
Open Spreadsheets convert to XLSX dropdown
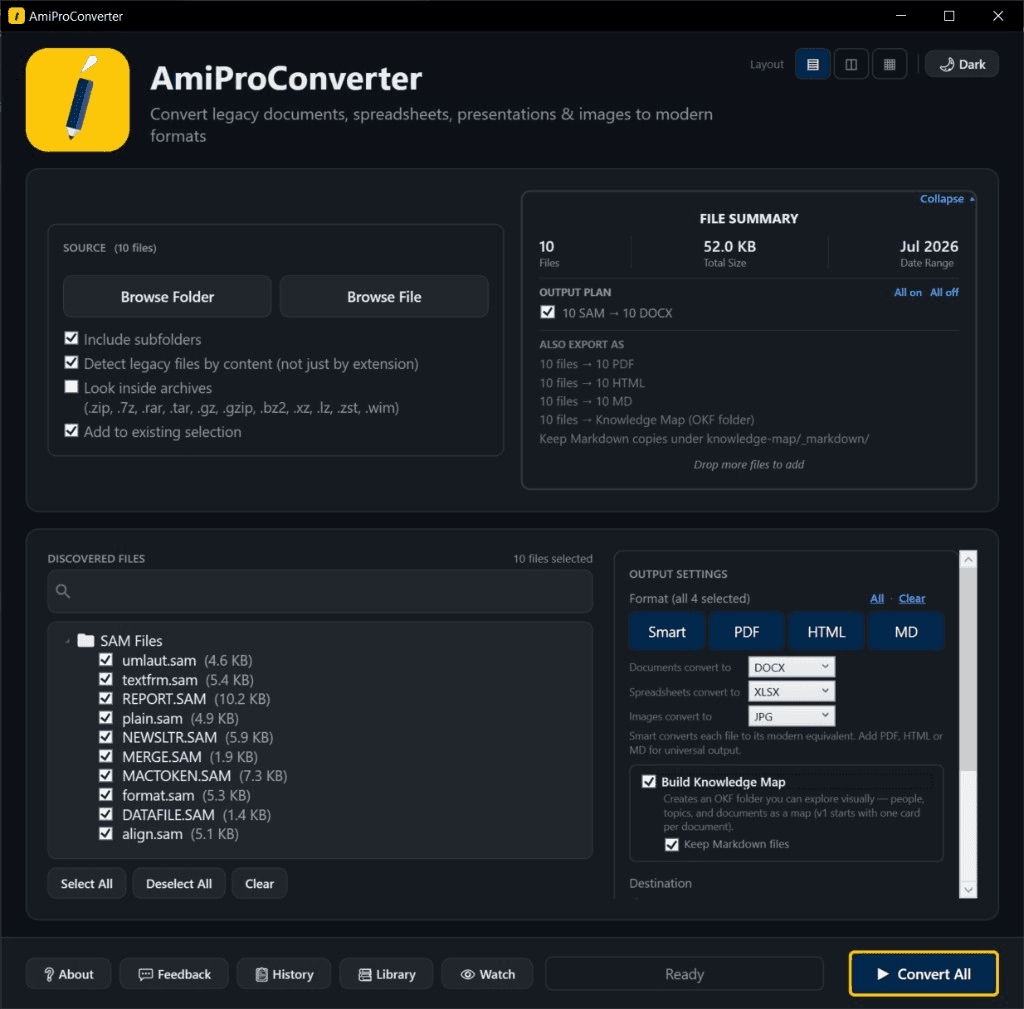click(x=791, y=692)
